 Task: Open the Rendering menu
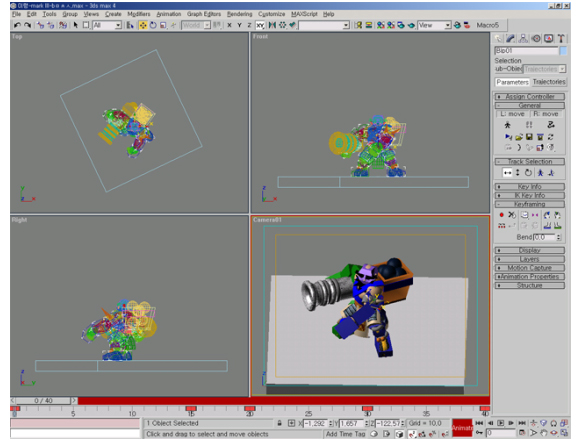pos(240,14)
